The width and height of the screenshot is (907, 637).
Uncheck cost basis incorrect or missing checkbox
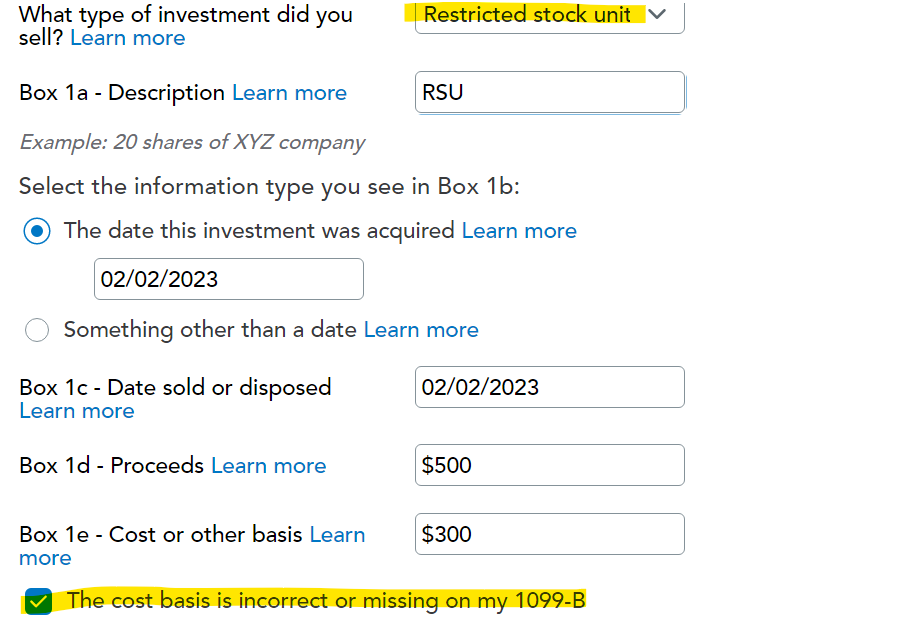coord(38,602)
